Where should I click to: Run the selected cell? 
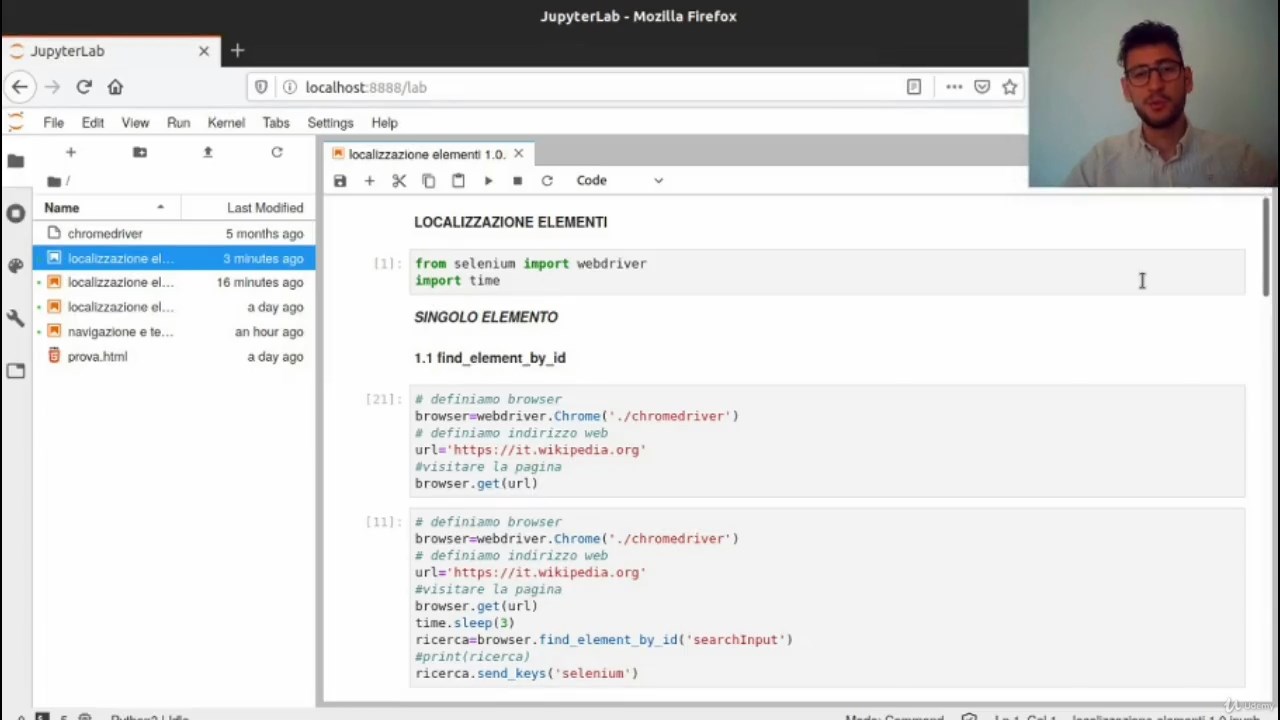pos(488,181)
